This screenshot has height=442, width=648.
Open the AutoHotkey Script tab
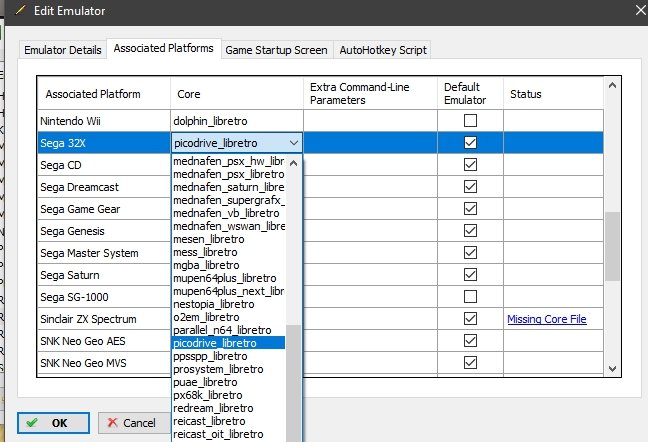(383, 50)
